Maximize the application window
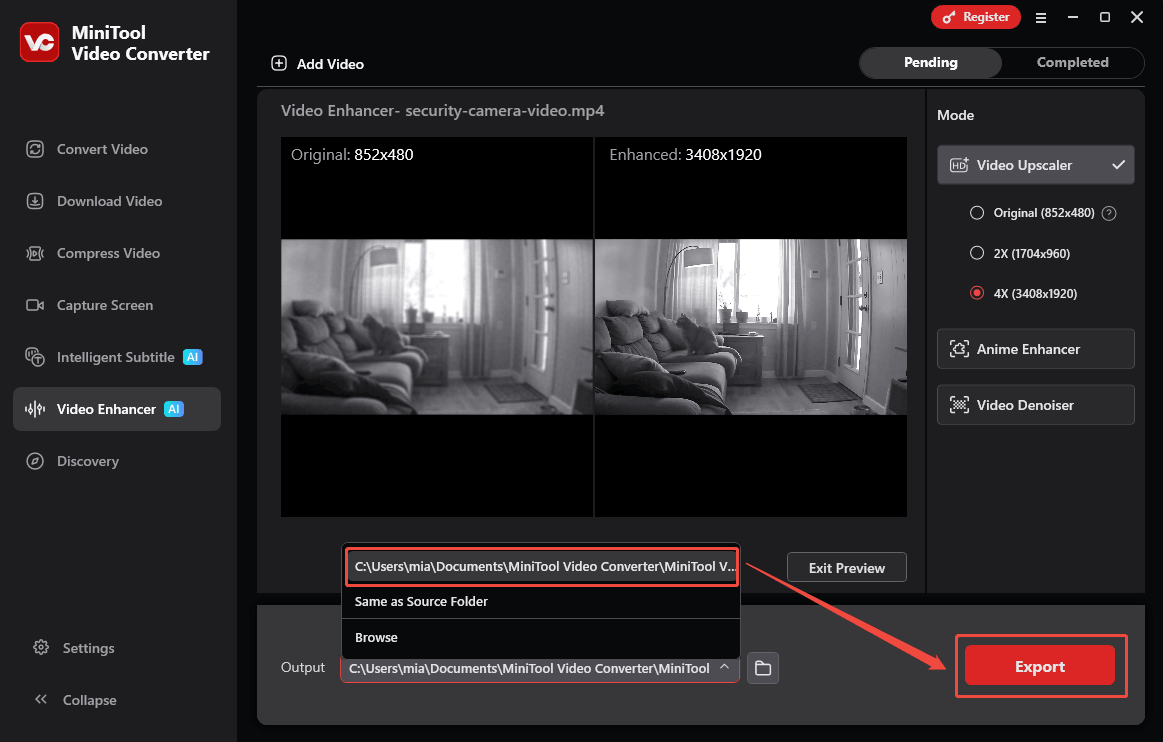The height and width of the screenshot is (742, 1163). [1104, 17]
